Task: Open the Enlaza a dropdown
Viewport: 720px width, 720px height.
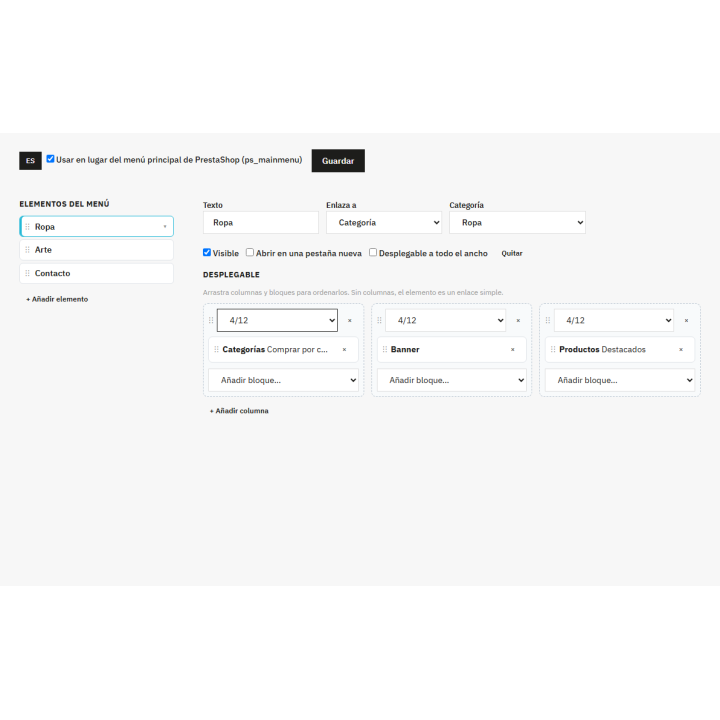Action: tap(384, 223)
